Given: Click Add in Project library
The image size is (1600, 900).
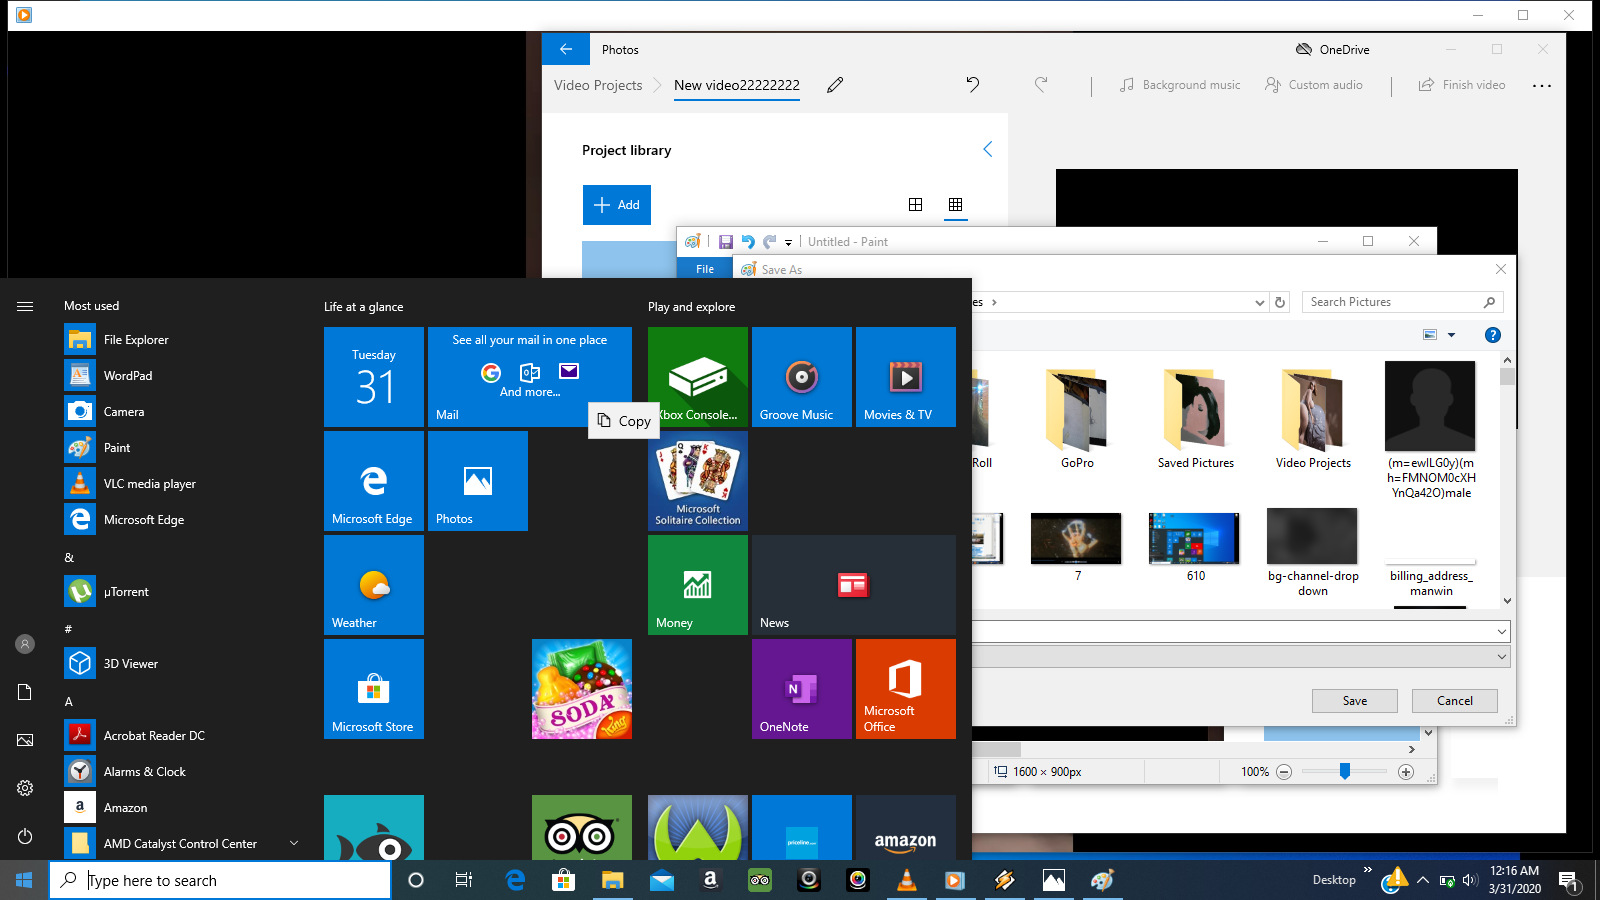Looking at the screenshot, I should [617, 205].
